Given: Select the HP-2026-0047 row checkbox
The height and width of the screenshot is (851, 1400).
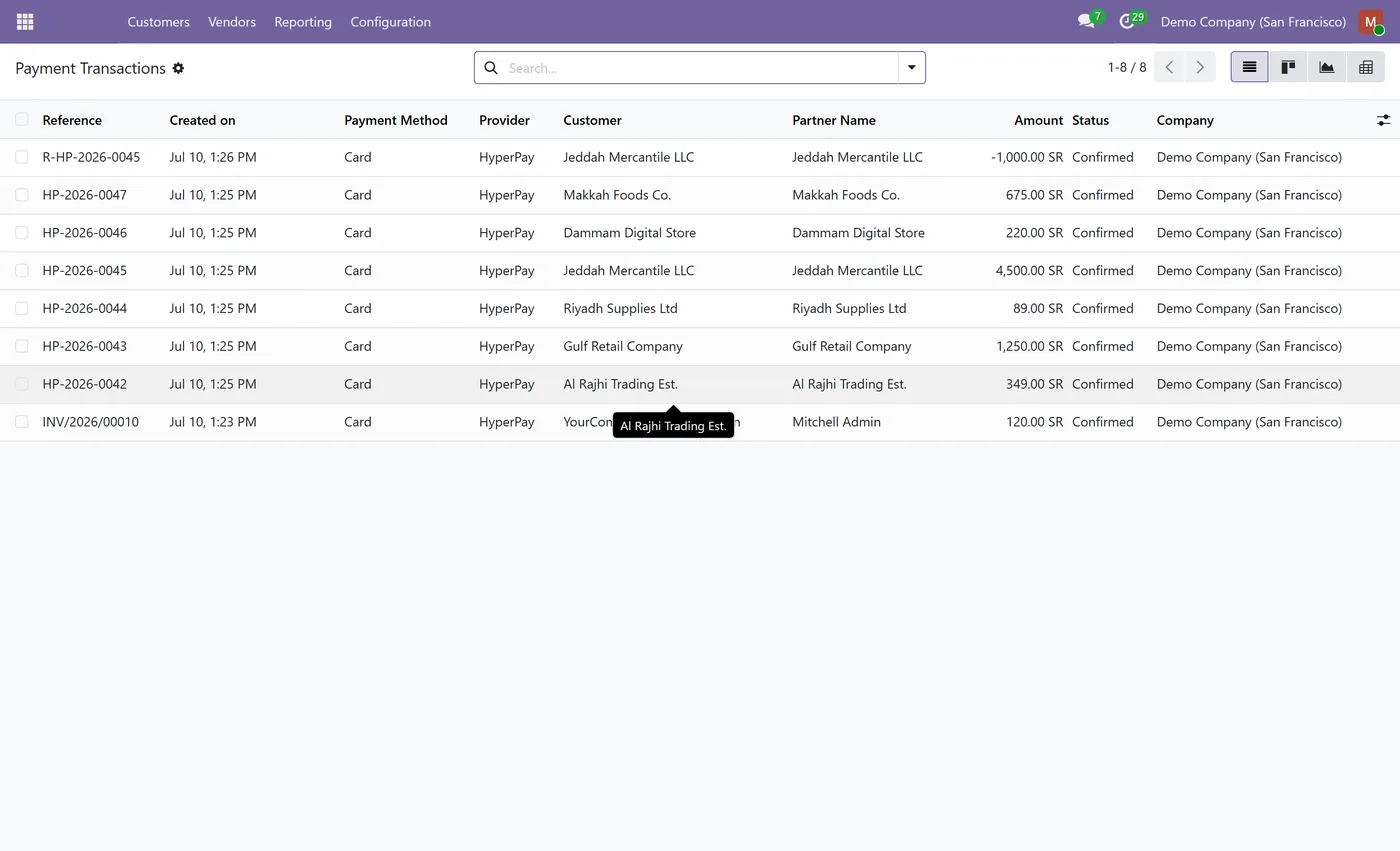Looking at the screenshot, I should pos(22,195).
